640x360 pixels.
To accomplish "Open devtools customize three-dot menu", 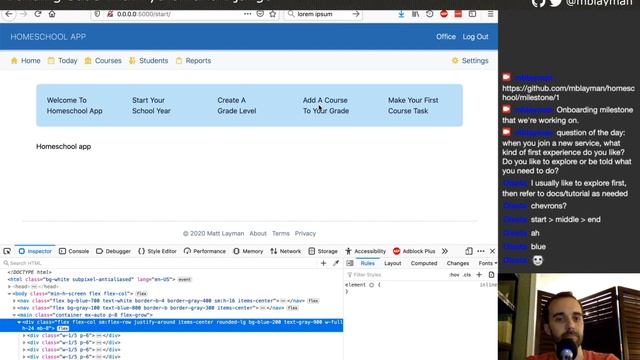I will 481,251.
